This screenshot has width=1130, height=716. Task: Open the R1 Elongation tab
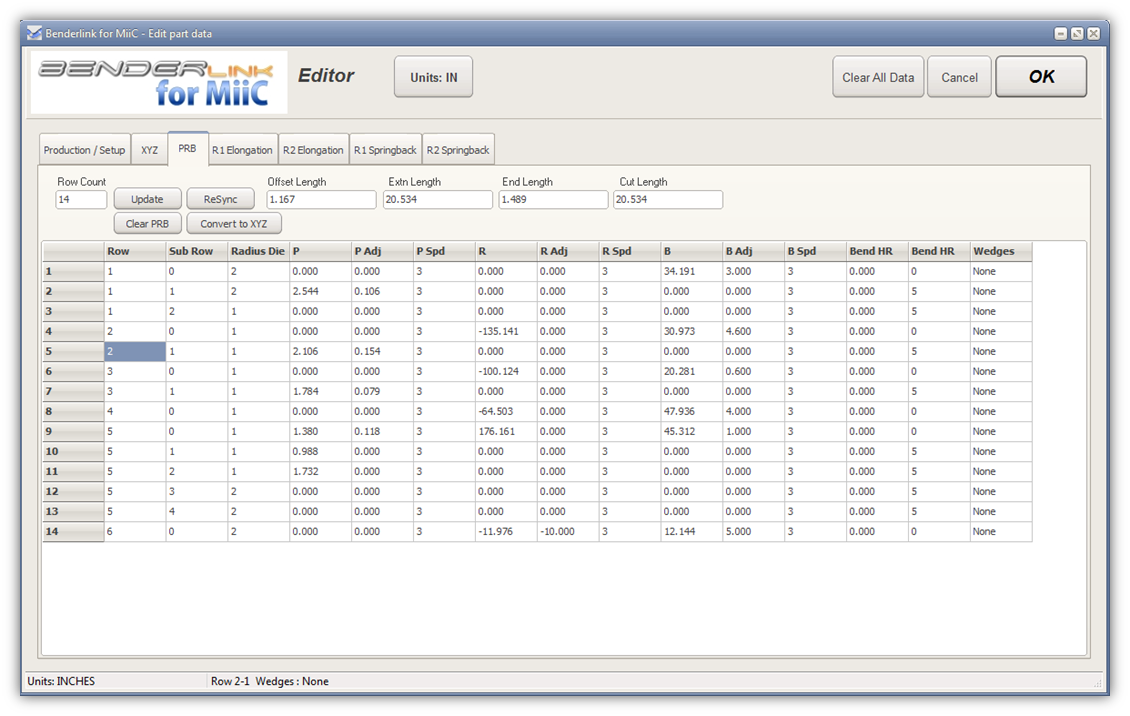tap(242, 150)
